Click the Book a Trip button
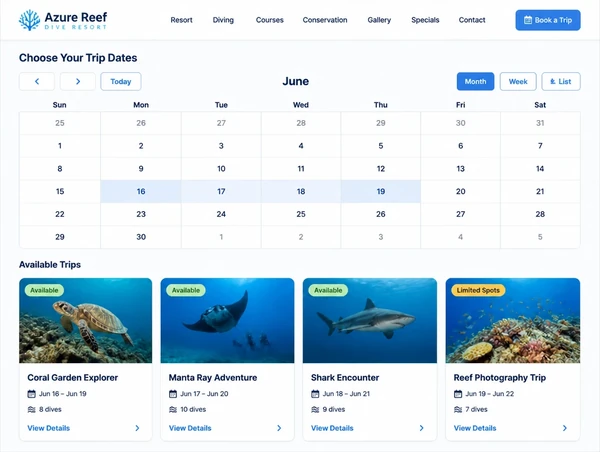The image size is (600, 452). 548,20
